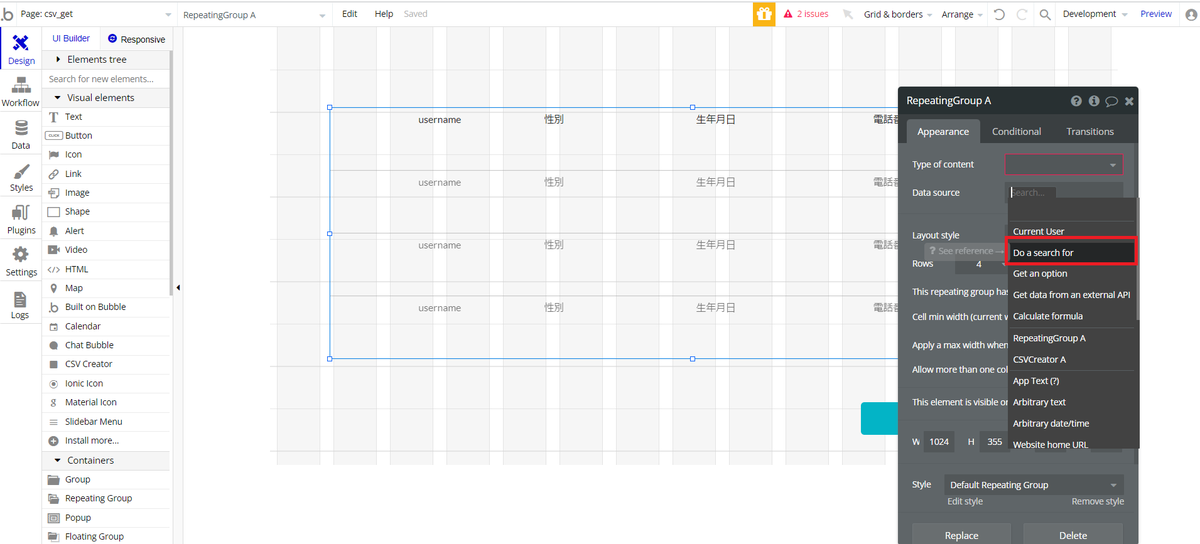This screenshot has width=1200, height=544.
Task: Choose 'Get an option' from the list
Action: point(1072,274)
